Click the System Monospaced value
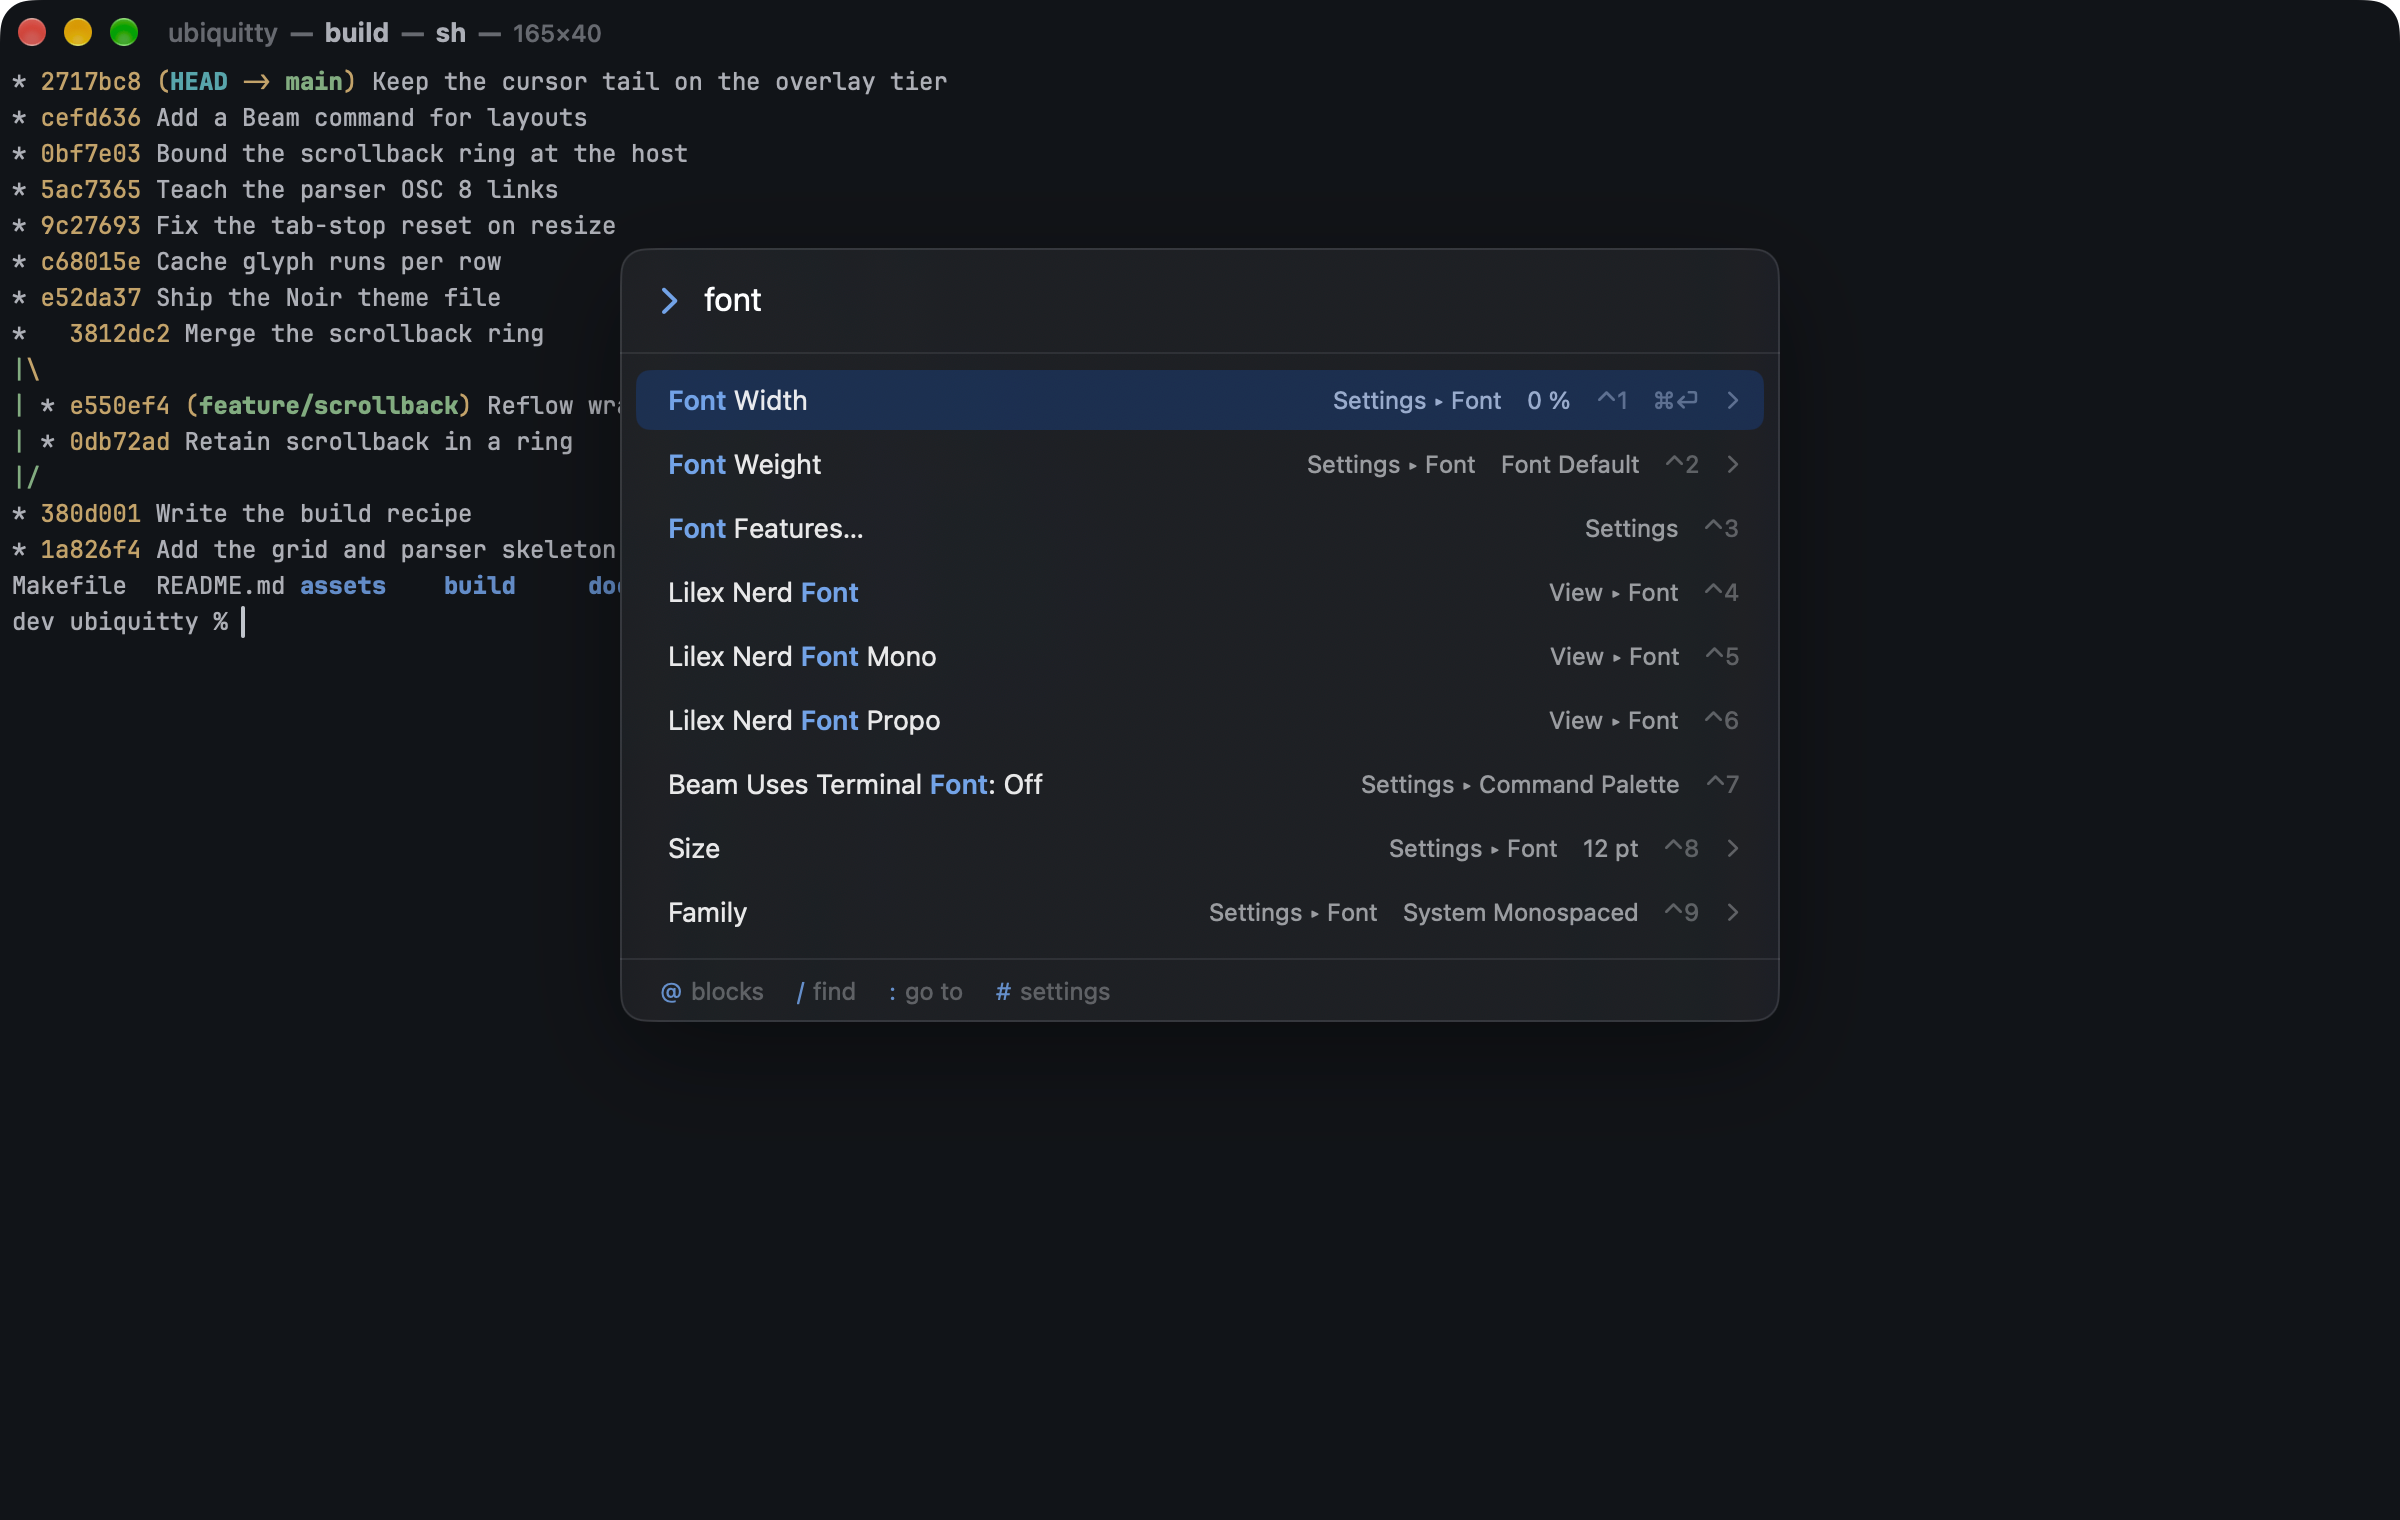The height and width of the screenshot is (1520, 2400). [1520, 913]
